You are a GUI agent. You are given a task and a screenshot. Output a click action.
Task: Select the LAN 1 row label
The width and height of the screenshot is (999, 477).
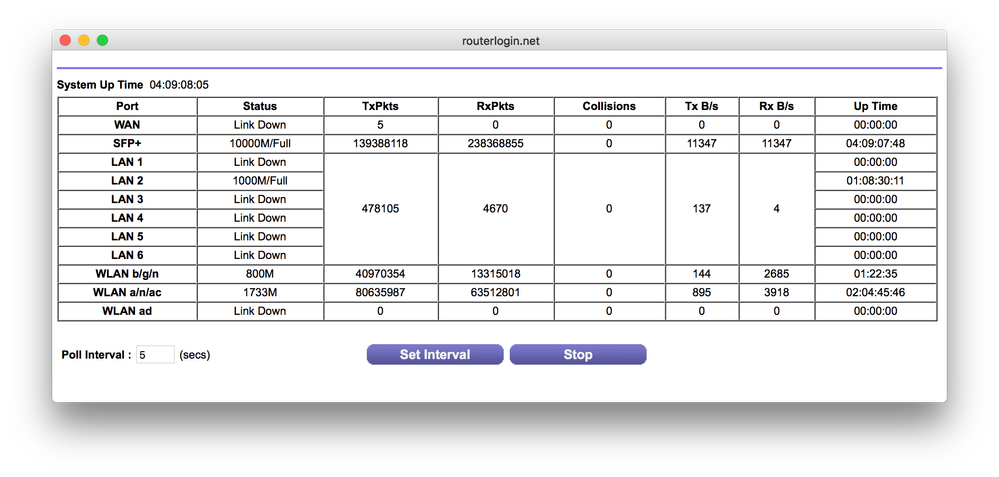127,162
